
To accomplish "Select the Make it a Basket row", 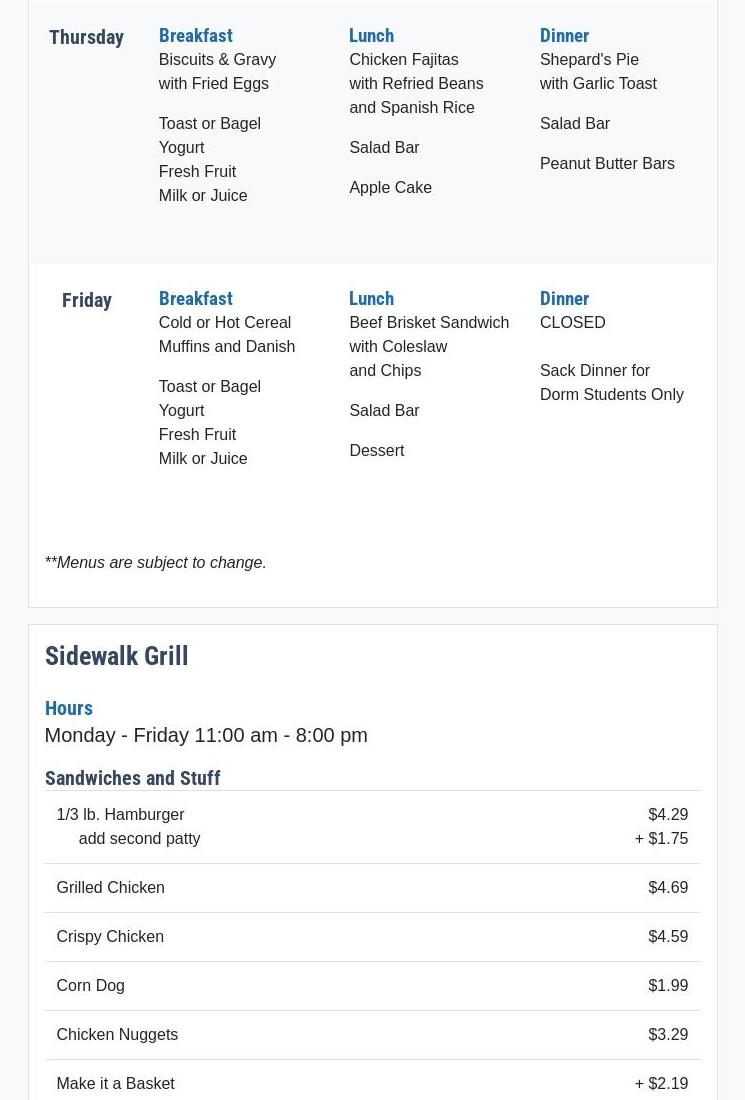I will click(x=372, y=1080).
